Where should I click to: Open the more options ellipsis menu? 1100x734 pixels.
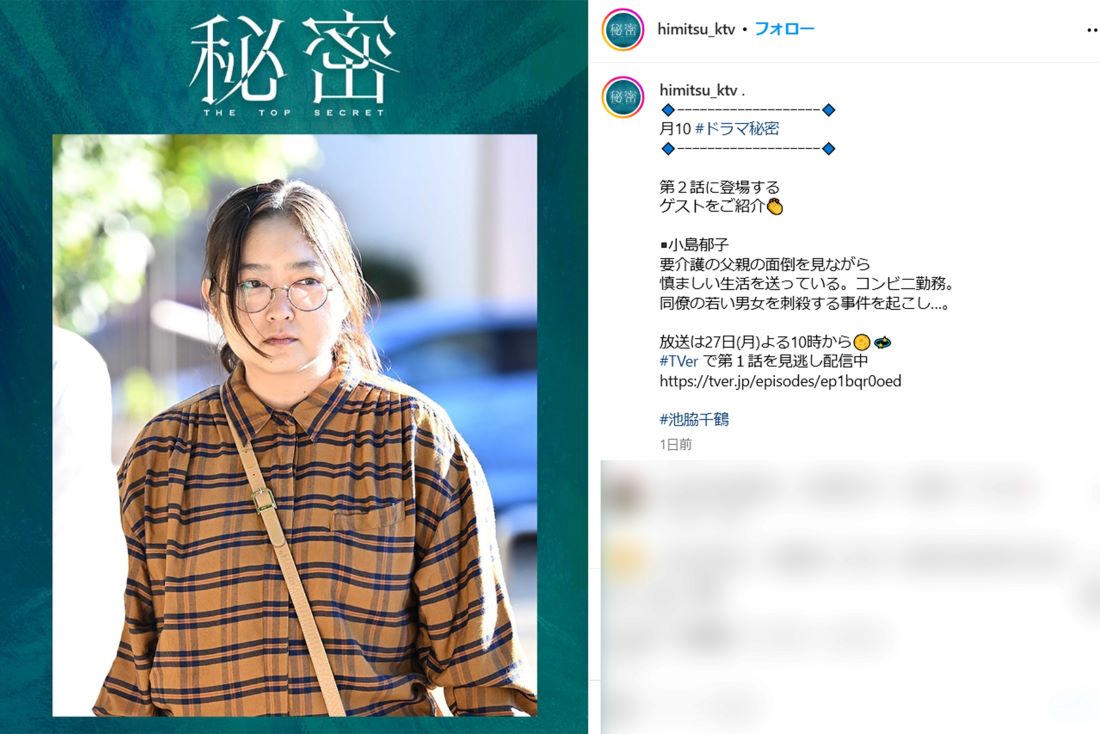(1092, 30)
